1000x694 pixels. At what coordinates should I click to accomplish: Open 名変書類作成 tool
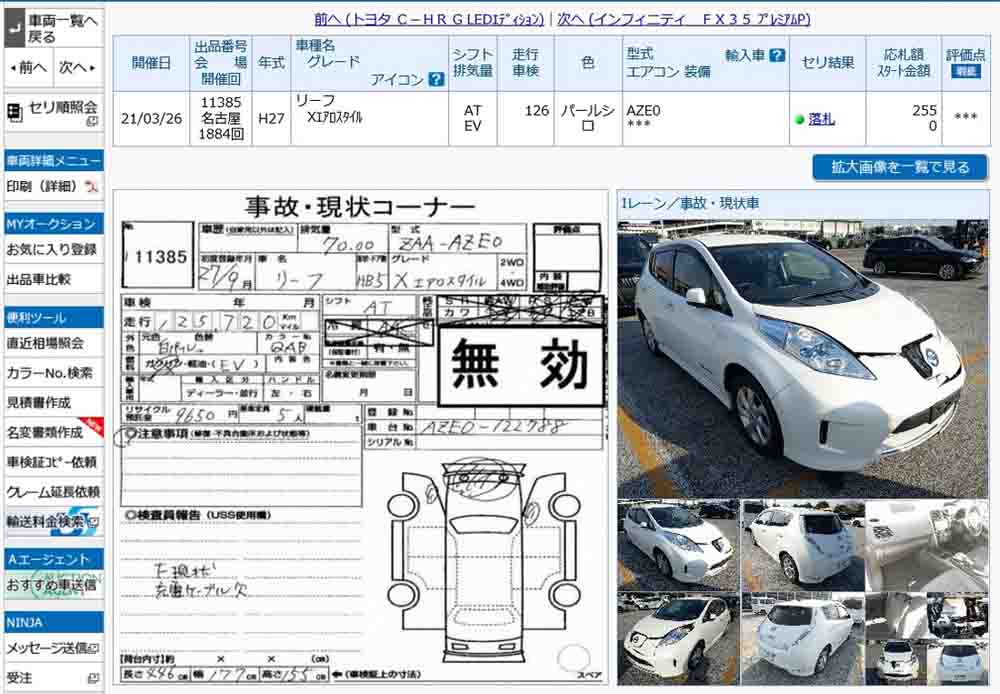tap(45, 432)
